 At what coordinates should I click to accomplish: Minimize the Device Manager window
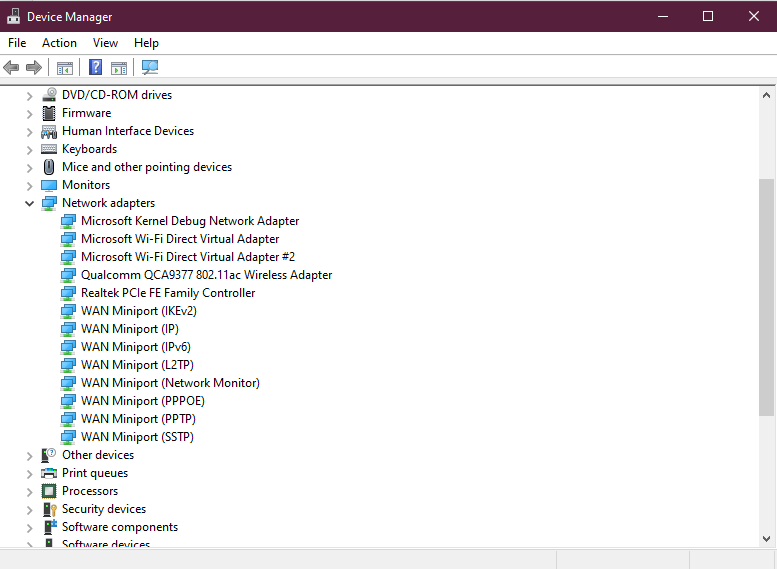[x=663, y=16]
